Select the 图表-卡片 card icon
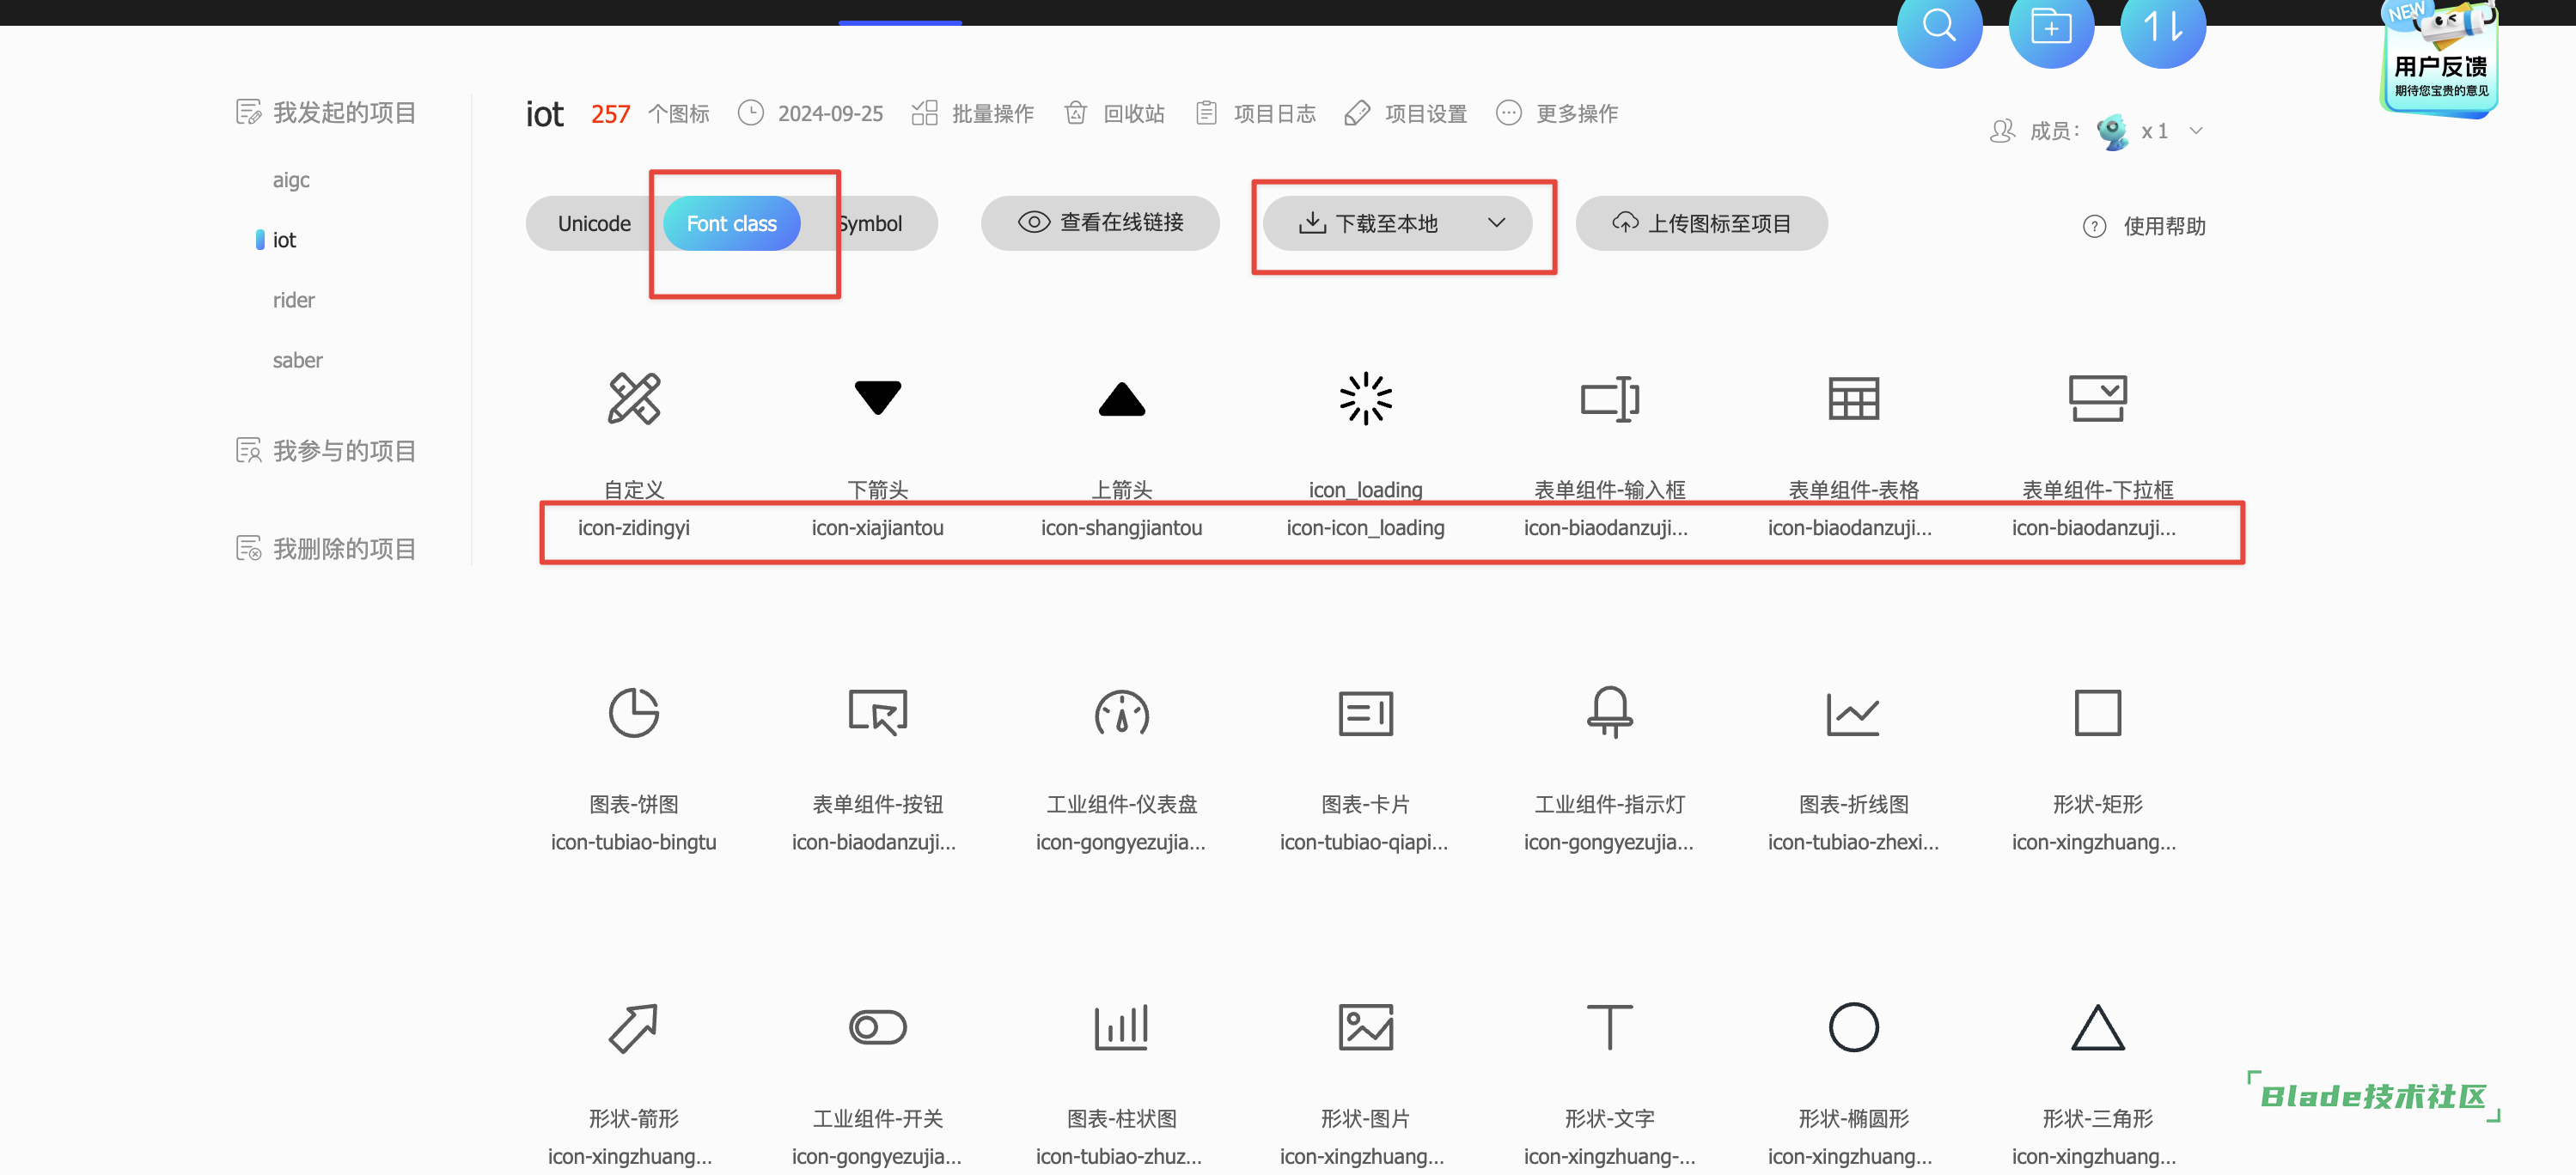 (1366, 712)
